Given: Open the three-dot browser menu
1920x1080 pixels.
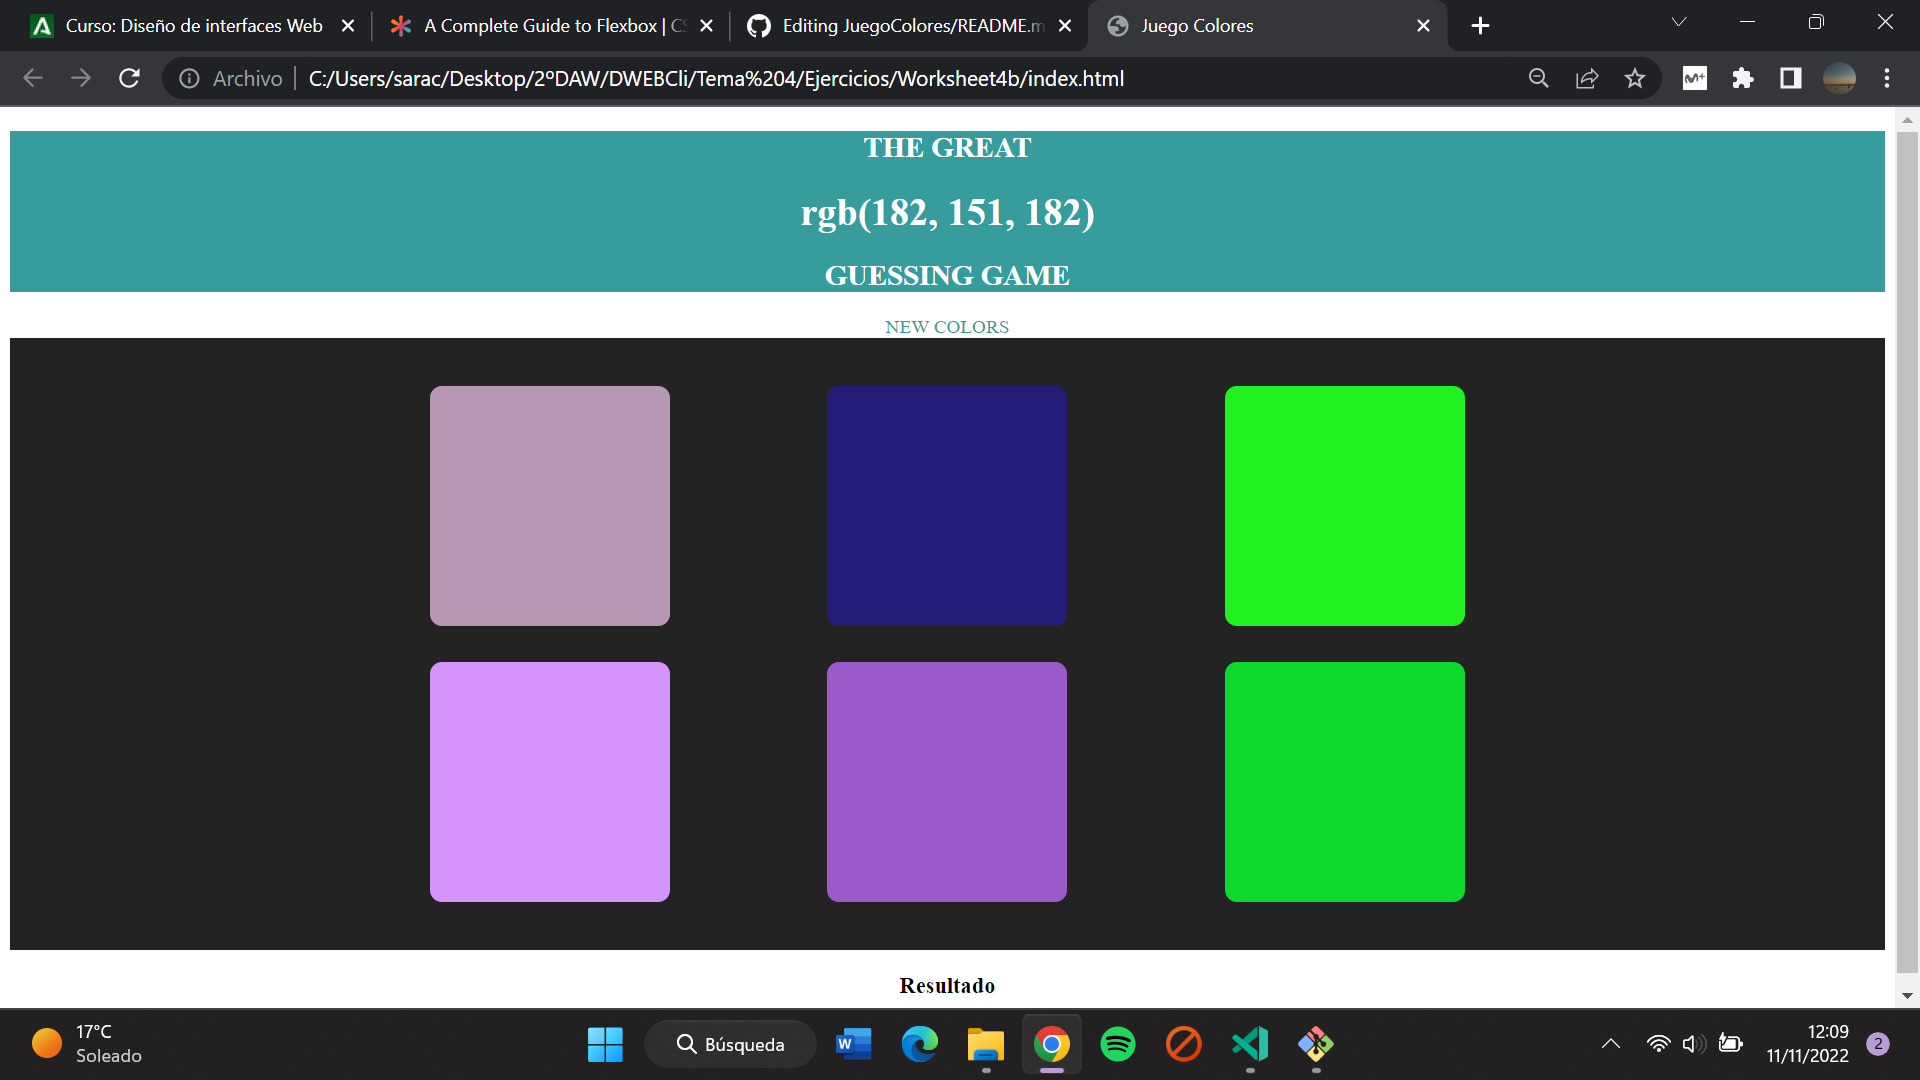Looking at the screenshot, I should point(1887,78).
